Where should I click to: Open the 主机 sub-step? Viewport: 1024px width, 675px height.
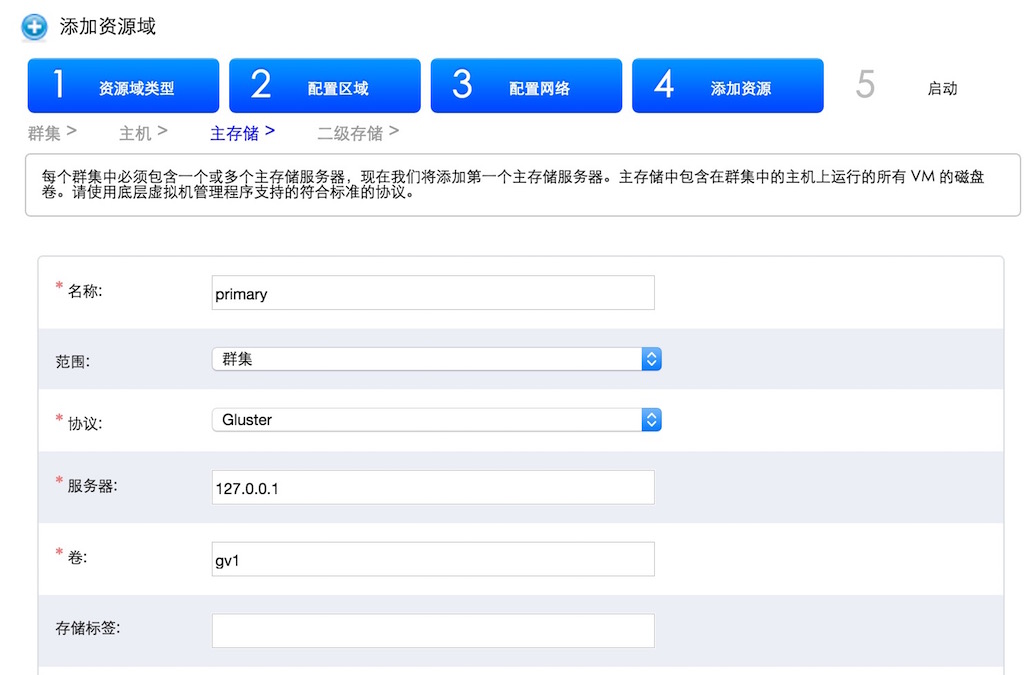[143, 133]
